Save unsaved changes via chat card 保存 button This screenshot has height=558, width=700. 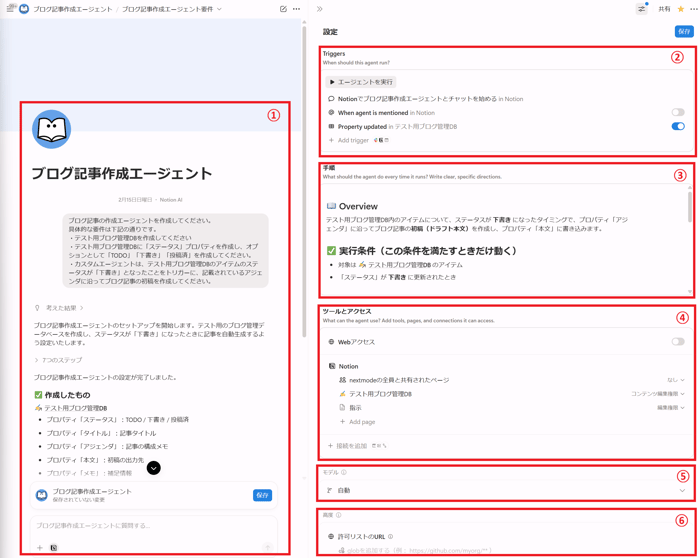(x=262, y=495)
